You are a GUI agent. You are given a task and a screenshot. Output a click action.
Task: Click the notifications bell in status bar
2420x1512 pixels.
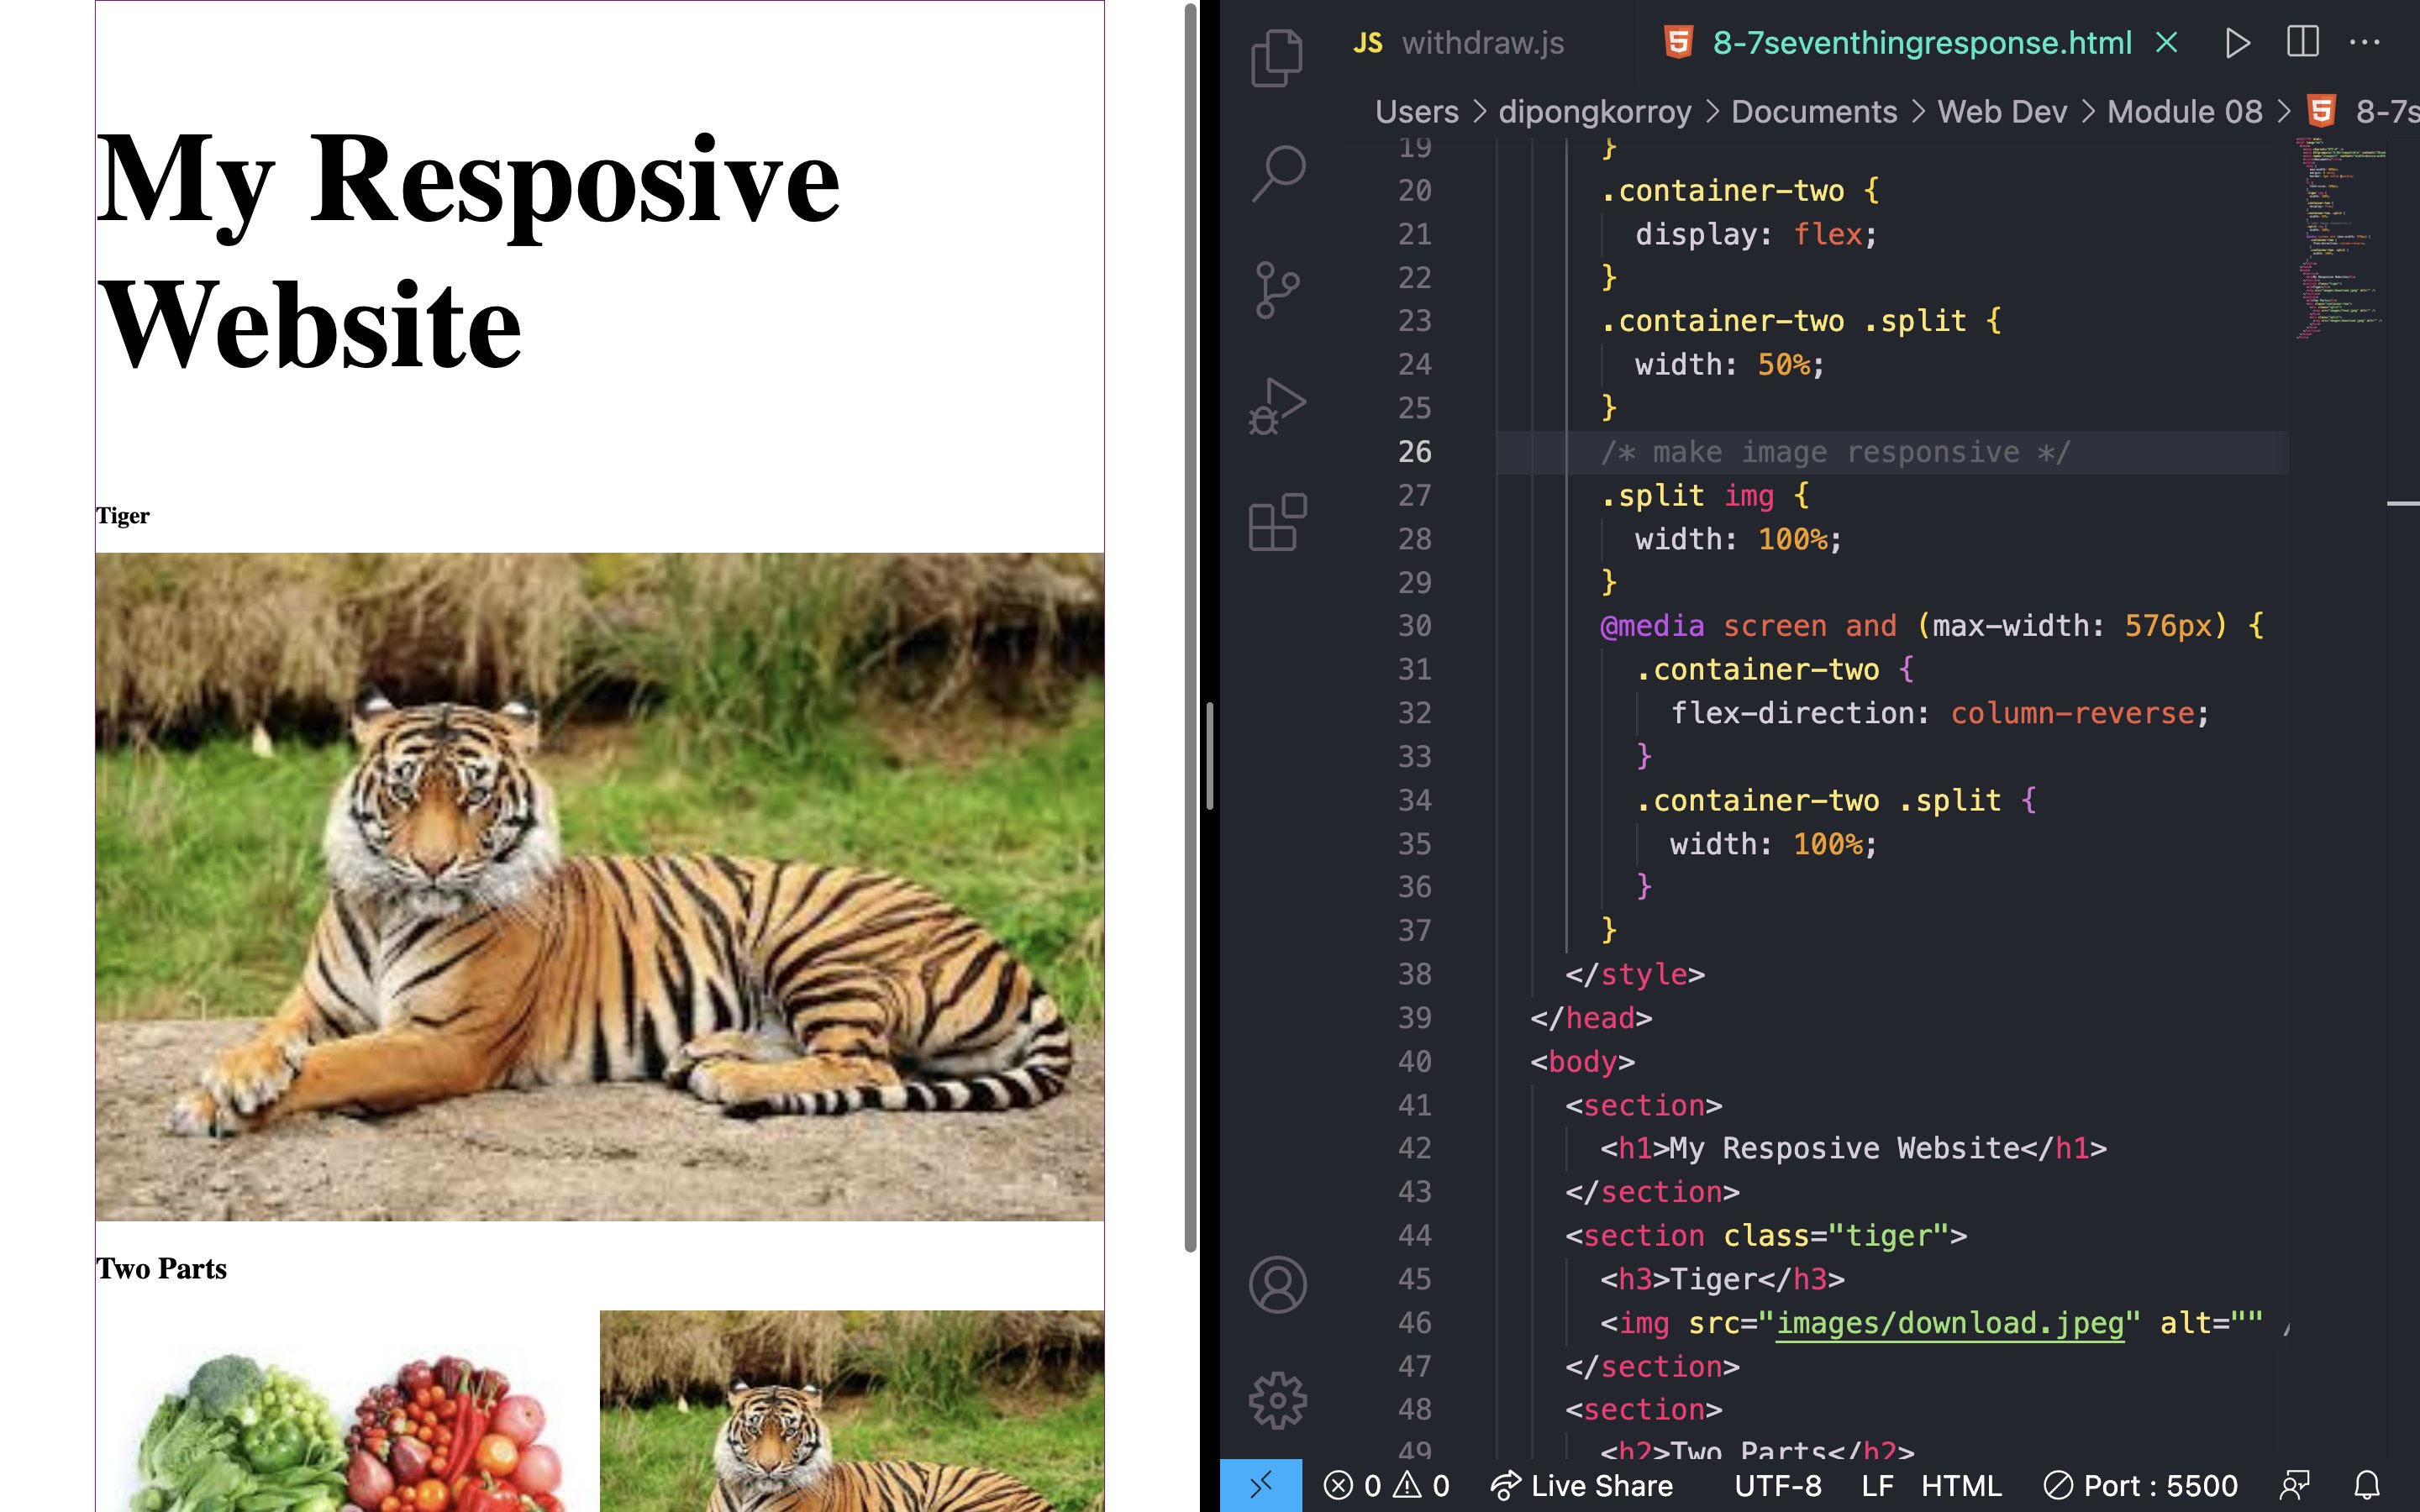(x=2367, y=1485)
